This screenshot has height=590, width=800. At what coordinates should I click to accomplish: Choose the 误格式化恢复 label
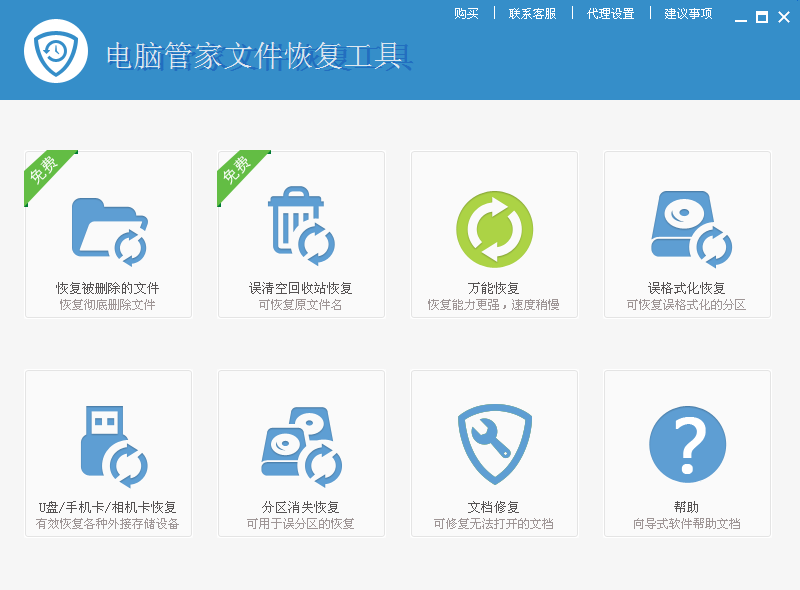686,288
